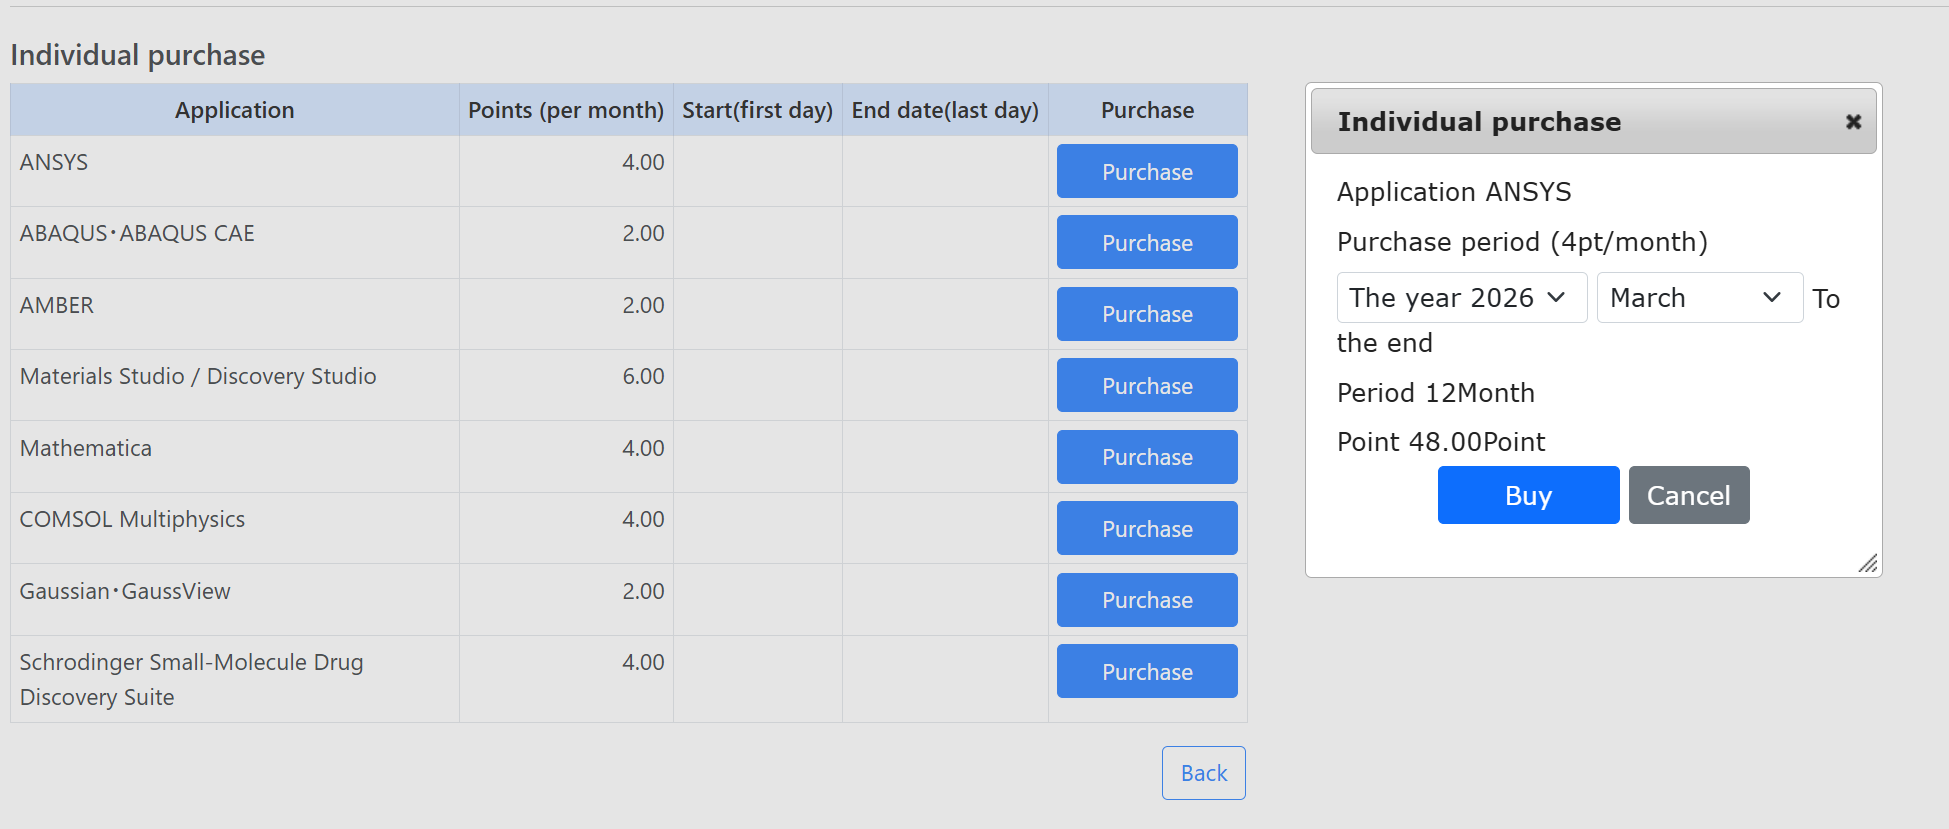Select the ANSYS application name cell
1949x829 pixels.
click(235, 171)
